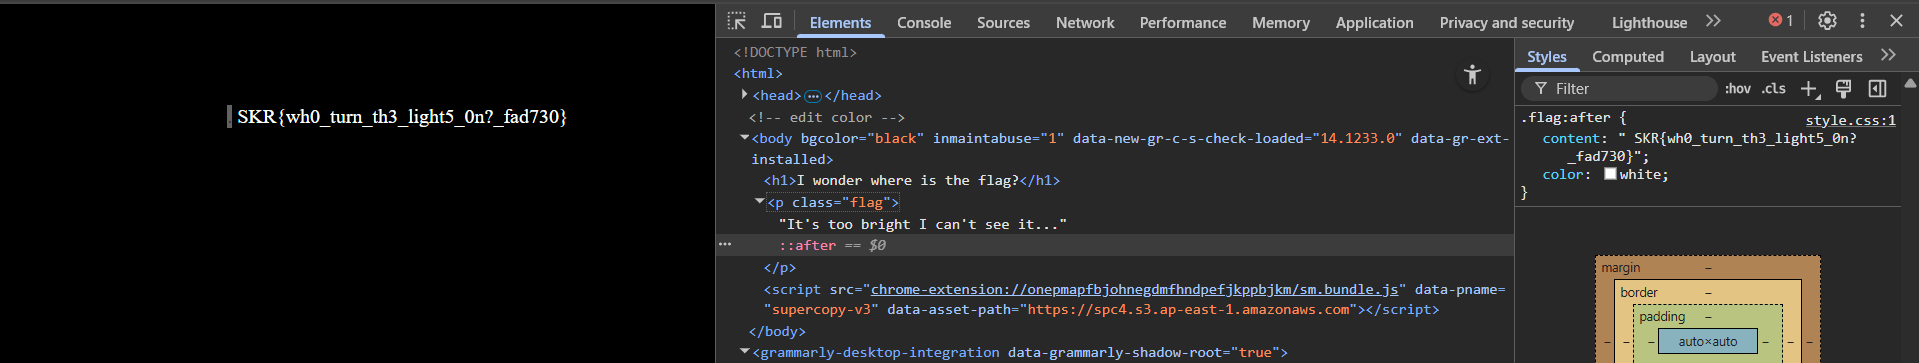This screenshot has height=363, width=1919.
Task: Open the Computed styles tab
Action: pyautogui.click(x=1628, y=57)
